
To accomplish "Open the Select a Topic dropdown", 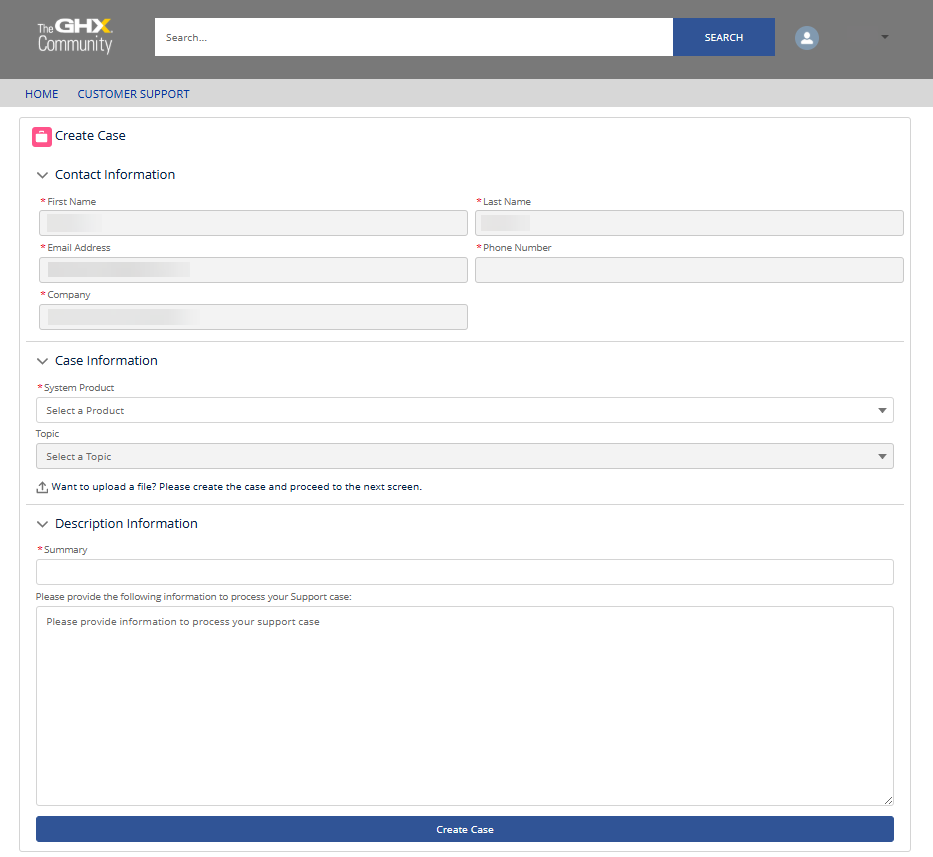I will pyautogui.click(x=464, y=456).
